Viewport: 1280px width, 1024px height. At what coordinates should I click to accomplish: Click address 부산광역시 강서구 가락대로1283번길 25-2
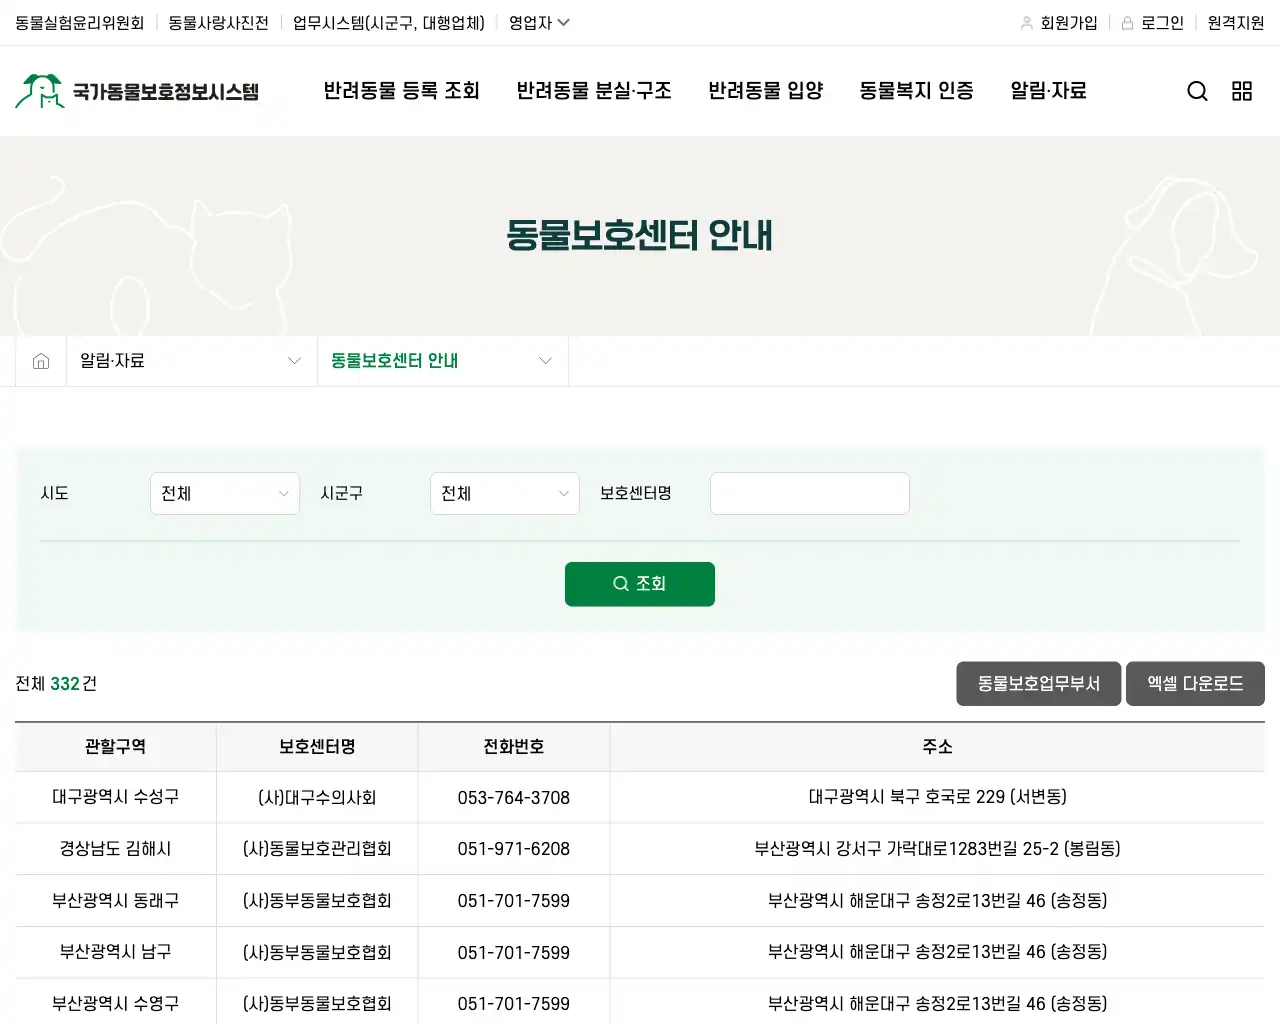pos(938,849)
